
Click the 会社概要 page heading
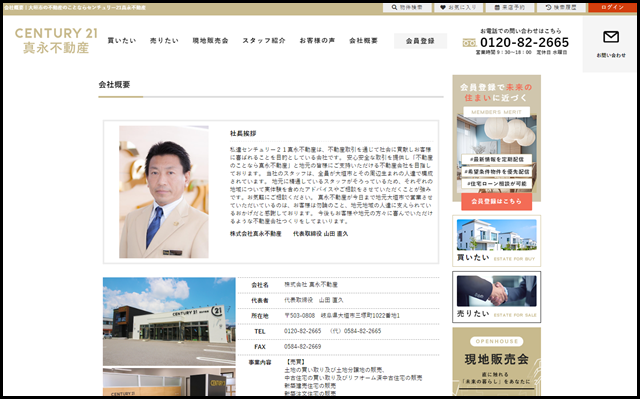[114, 84]
